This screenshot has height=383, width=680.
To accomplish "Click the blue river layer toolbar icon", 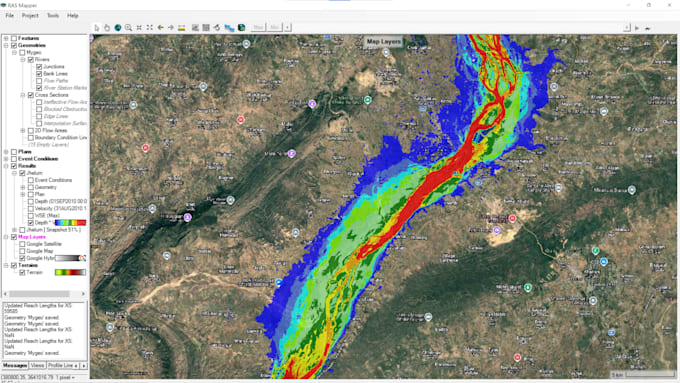I will [229, 28].
